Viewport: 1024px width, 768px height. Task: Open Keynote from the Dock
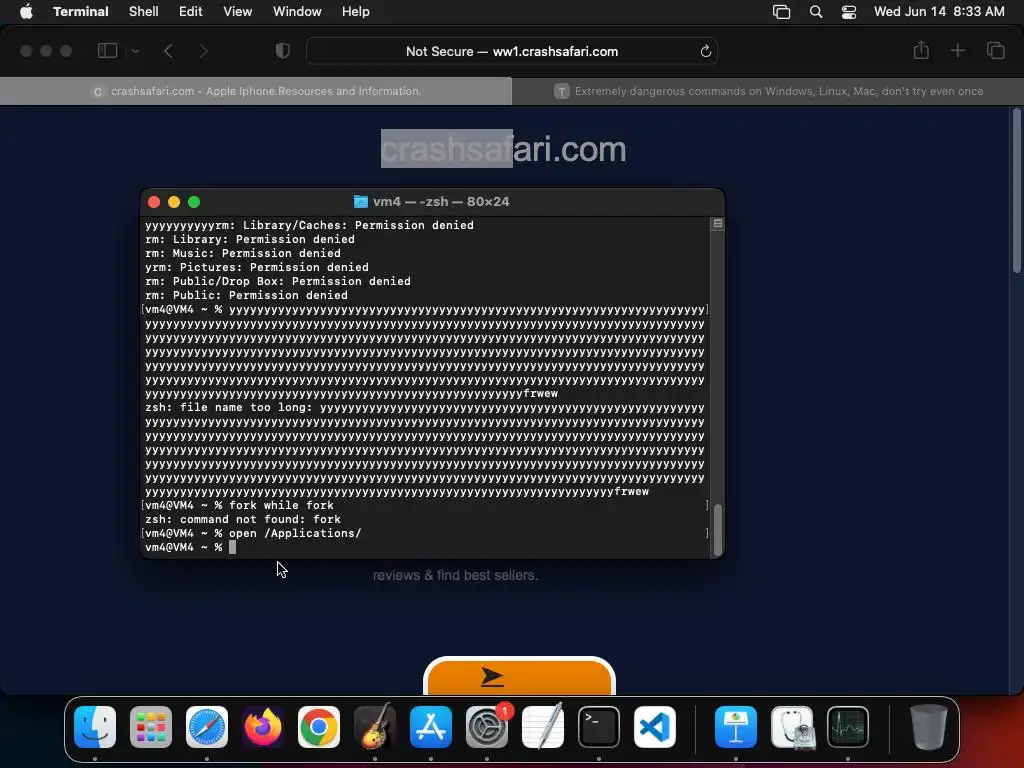click(736, 727)
